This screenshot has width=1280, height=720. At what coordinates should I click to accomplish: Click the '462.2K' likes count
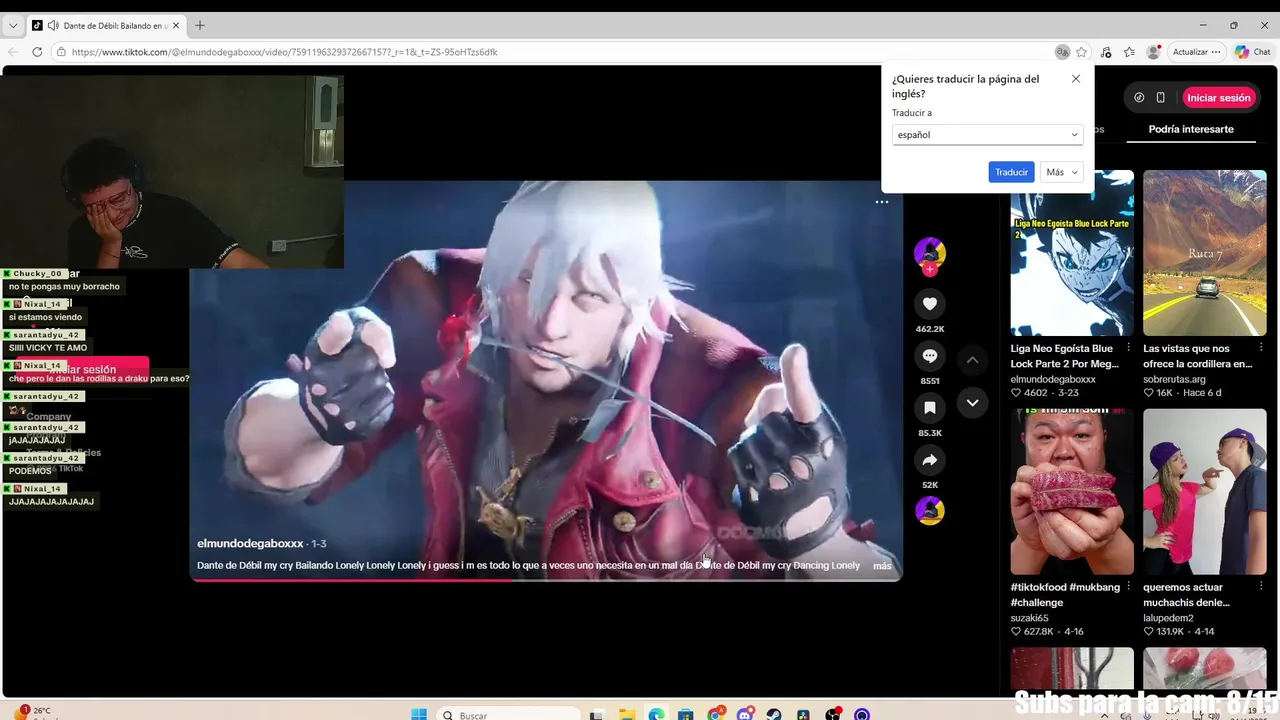pos(930,329)
